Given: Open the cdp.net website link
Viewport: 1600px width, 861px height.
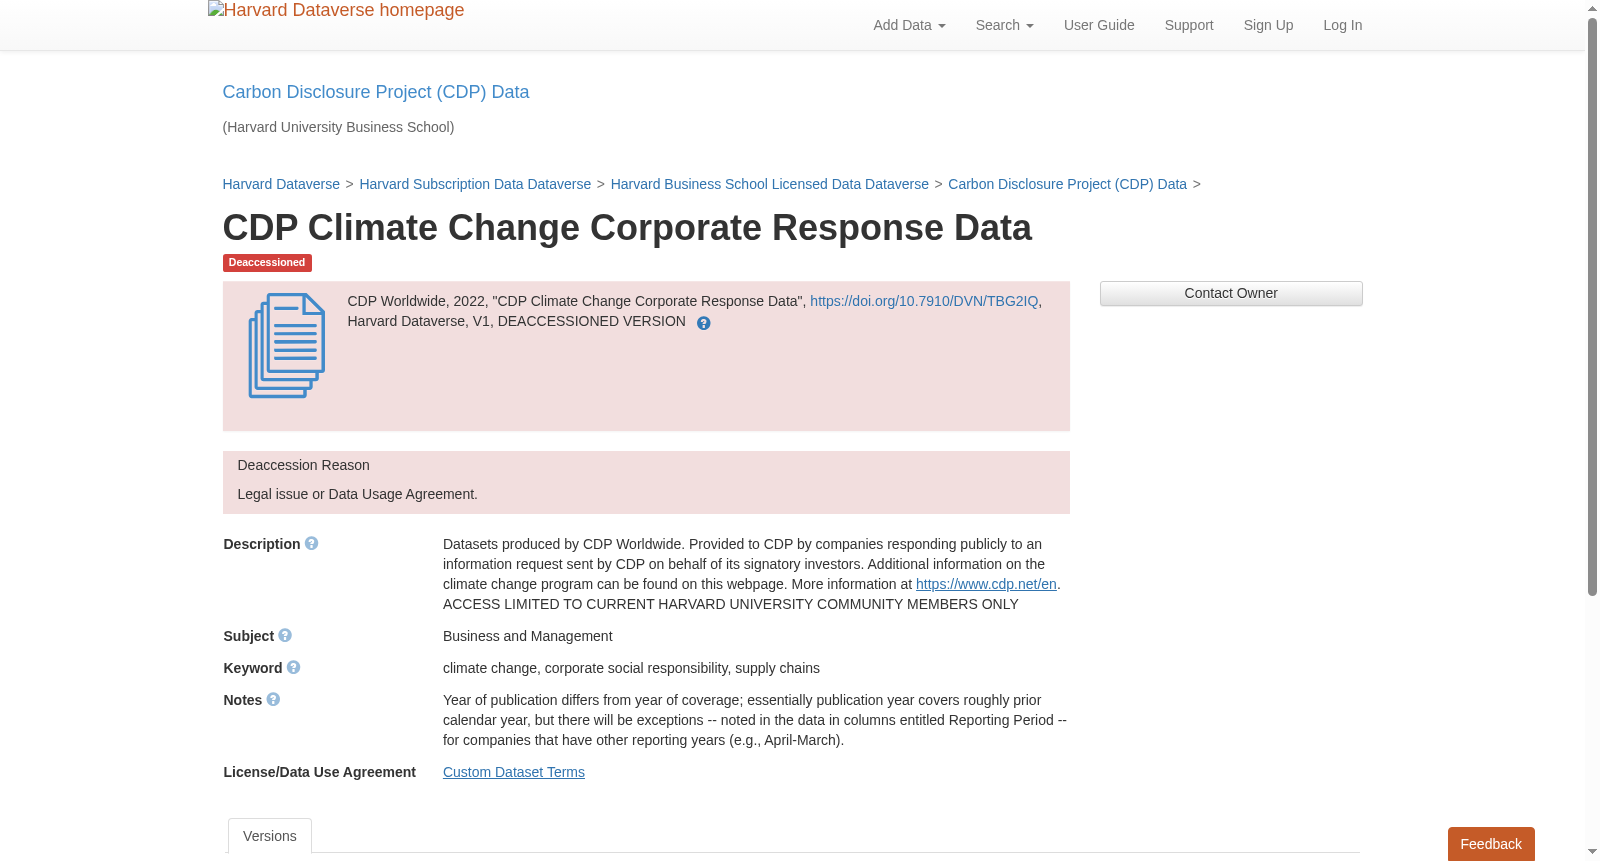Looking at the screenshot, I should click(x=986, y=584).
